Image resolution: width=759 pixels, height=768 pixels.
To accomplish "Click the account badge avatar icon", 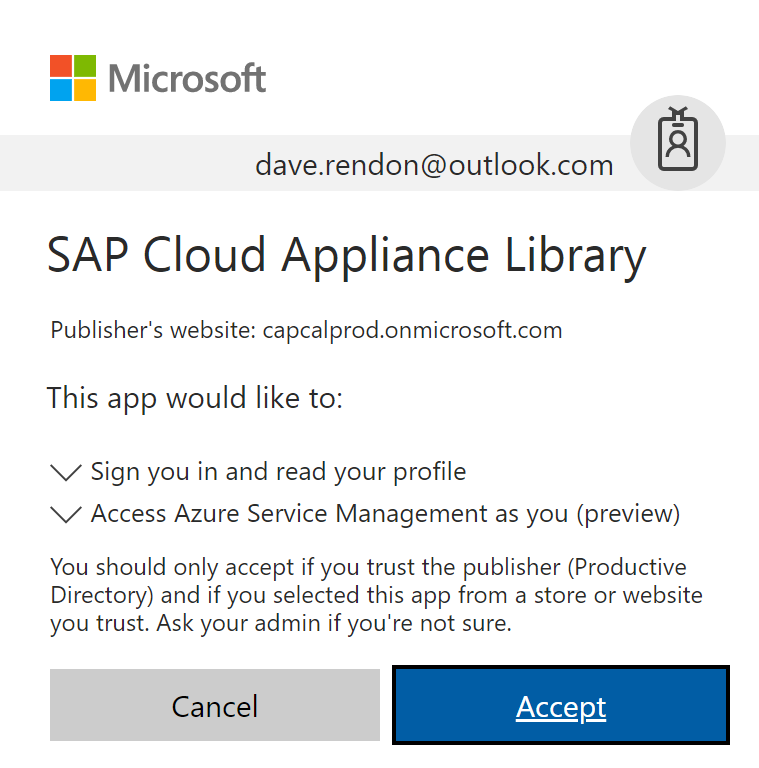I will [678, 143].
